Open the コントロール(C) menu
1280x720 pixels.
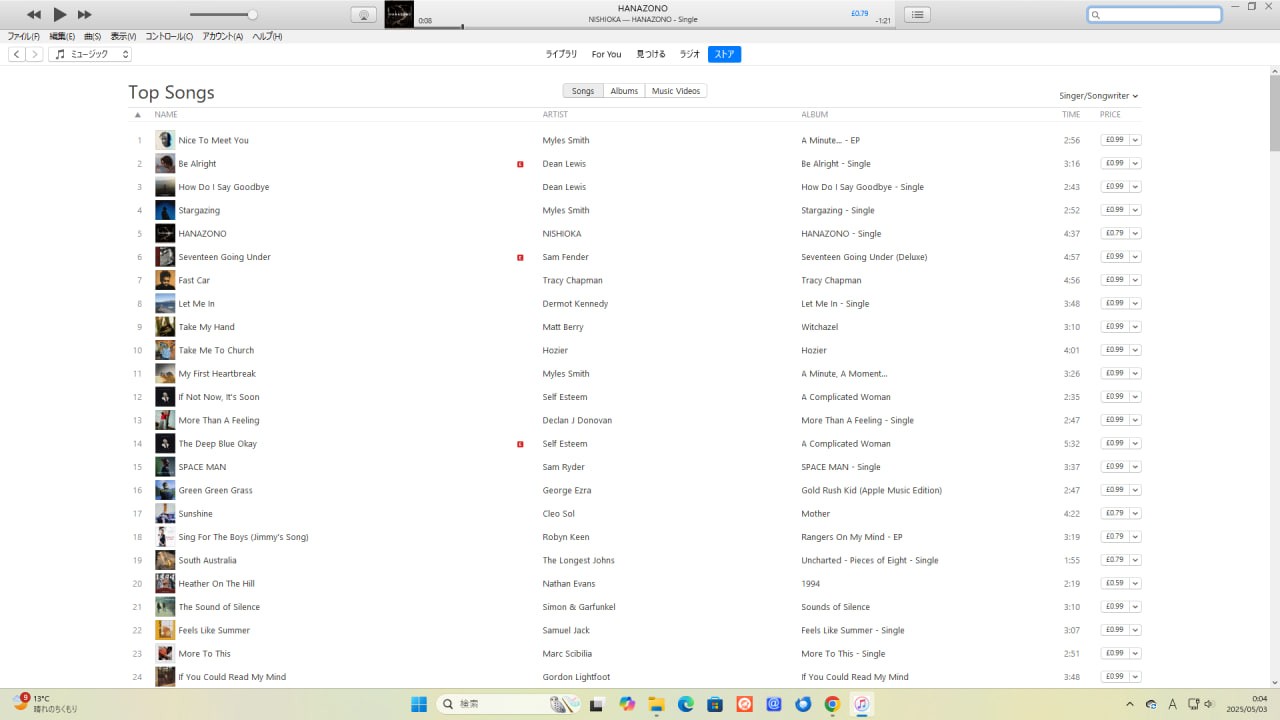(x=169, y=36)
